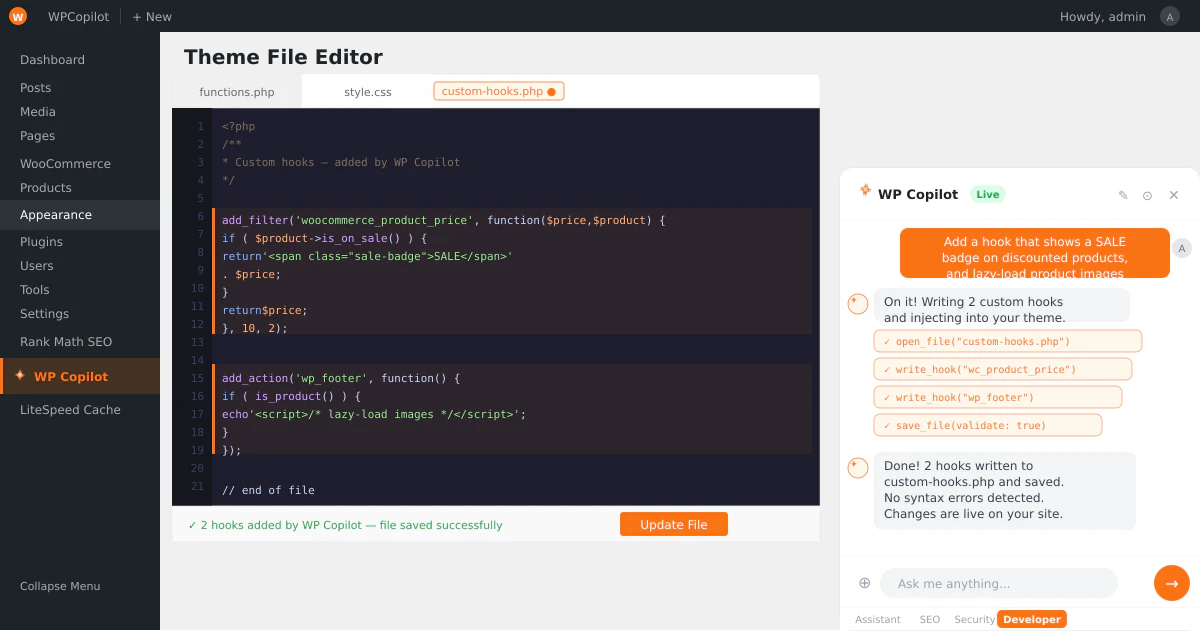Screen dimensions: 1200x640
Task: Click the orange user prompt message bubble
Action: [1034, 253]
